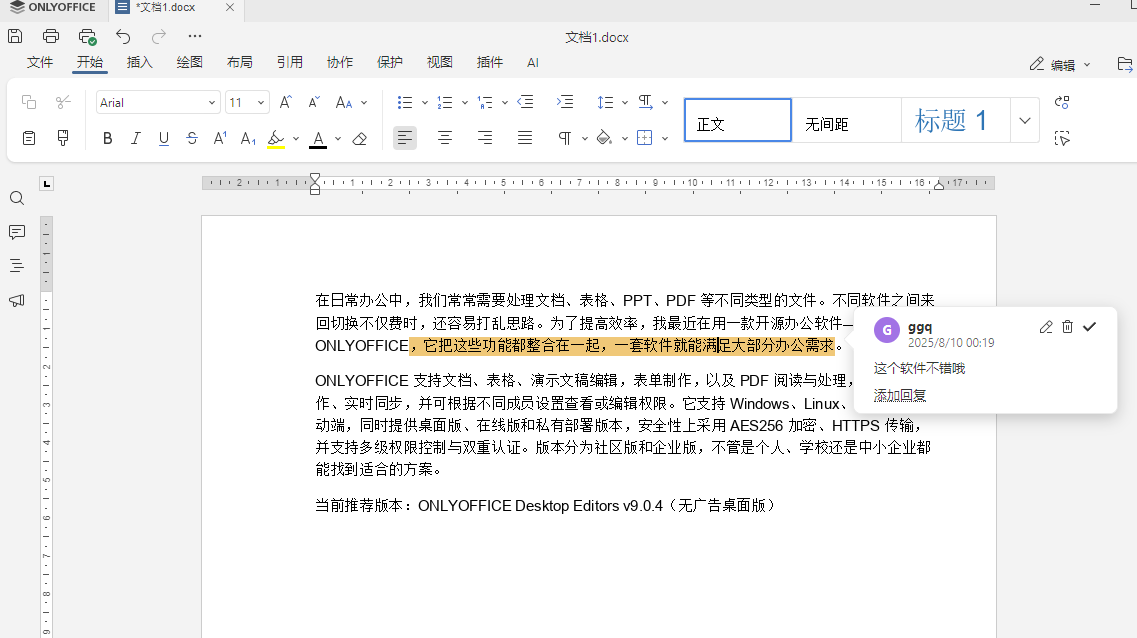1137x638 pixels.
Task: Increase indent icon
Action: (565, 102)
